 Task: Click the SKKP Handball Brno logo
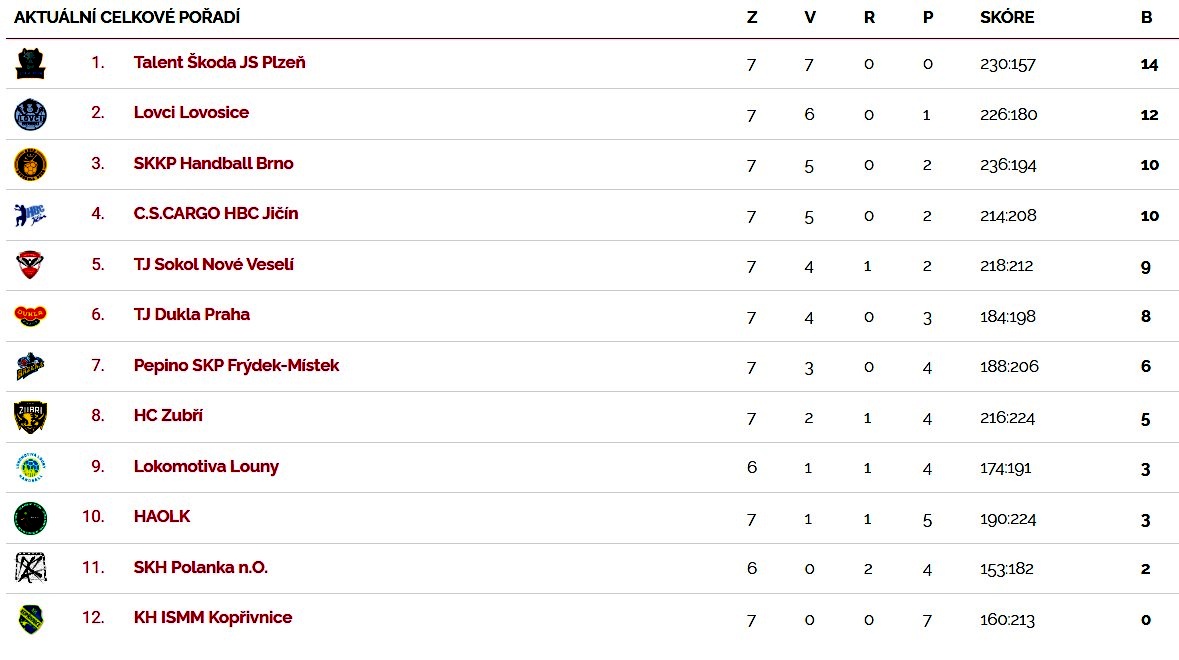[x=30, y=164]
